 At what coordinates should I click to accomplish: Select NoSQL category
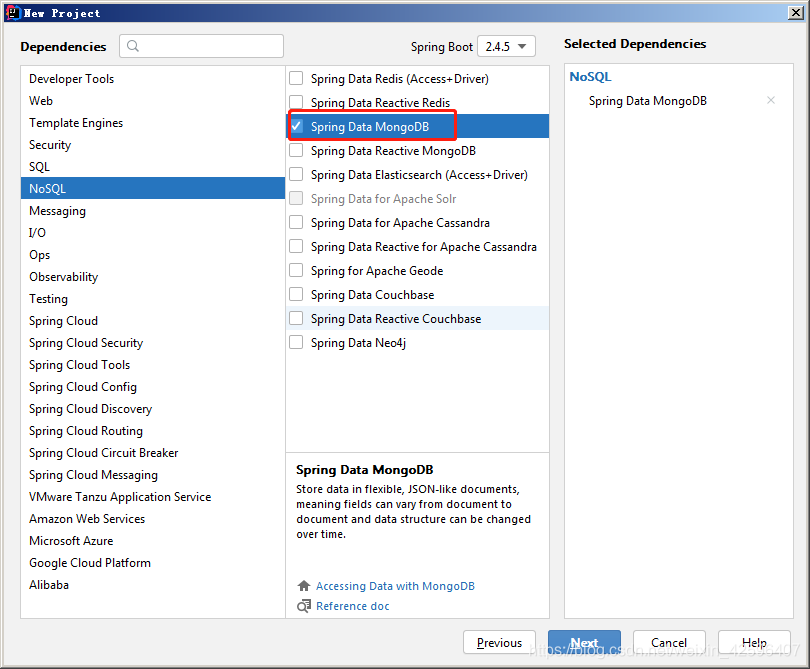pos(153,189)
